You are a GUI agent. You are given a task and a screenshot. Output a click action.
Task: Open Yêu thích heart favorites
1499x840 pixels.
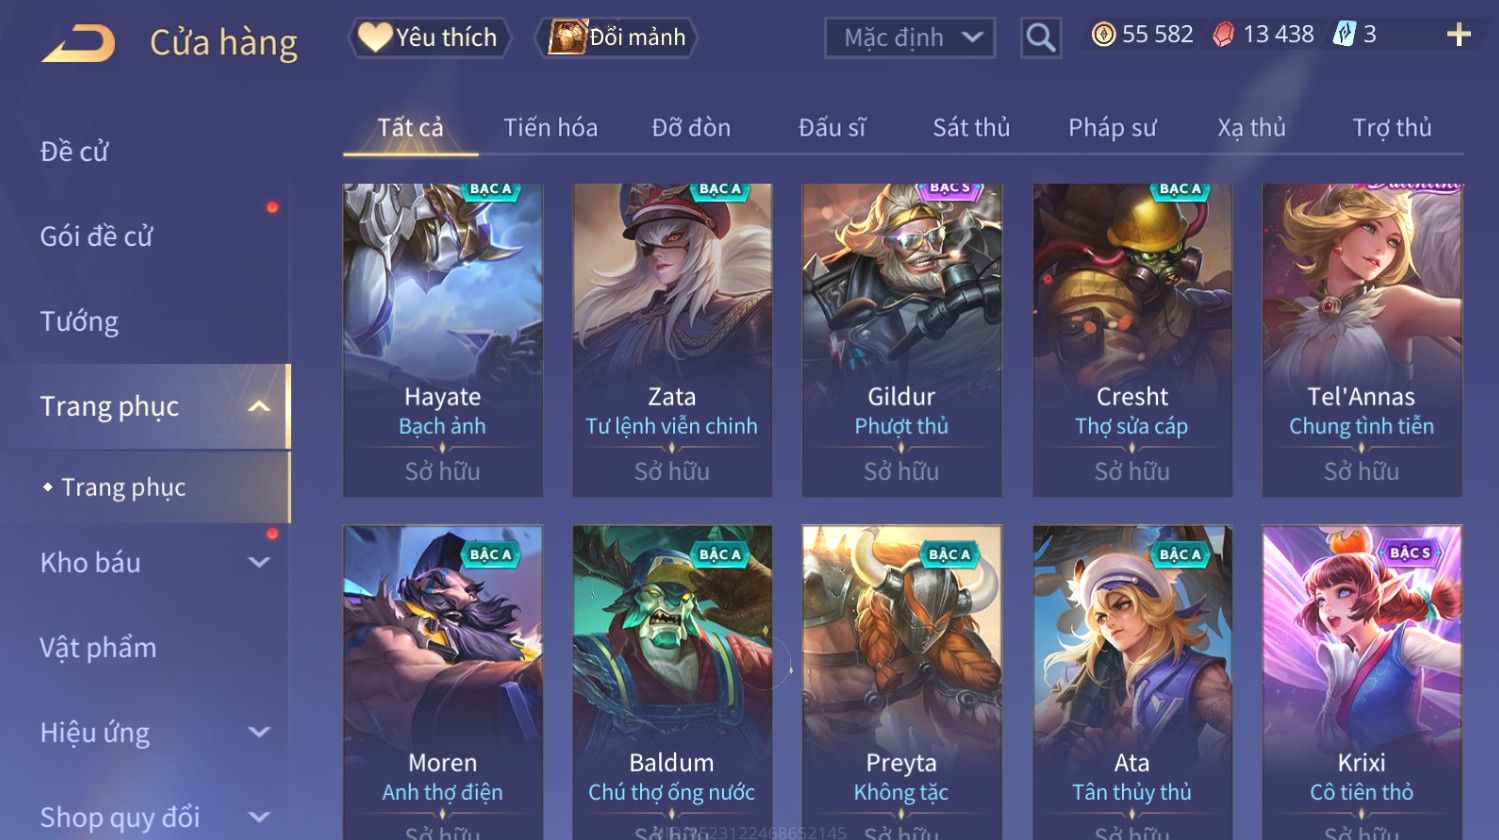tap(429, 38)
